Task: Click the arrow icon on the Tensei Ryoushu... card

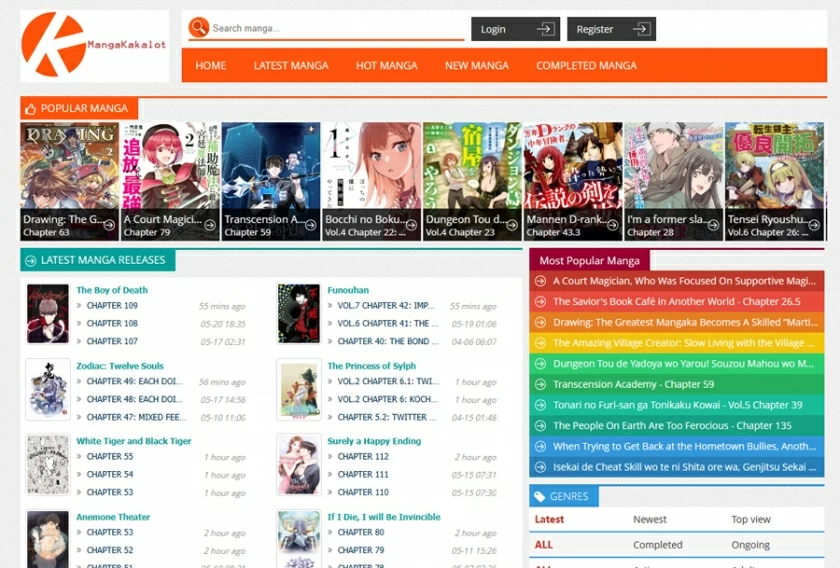Action: [814, 225]
